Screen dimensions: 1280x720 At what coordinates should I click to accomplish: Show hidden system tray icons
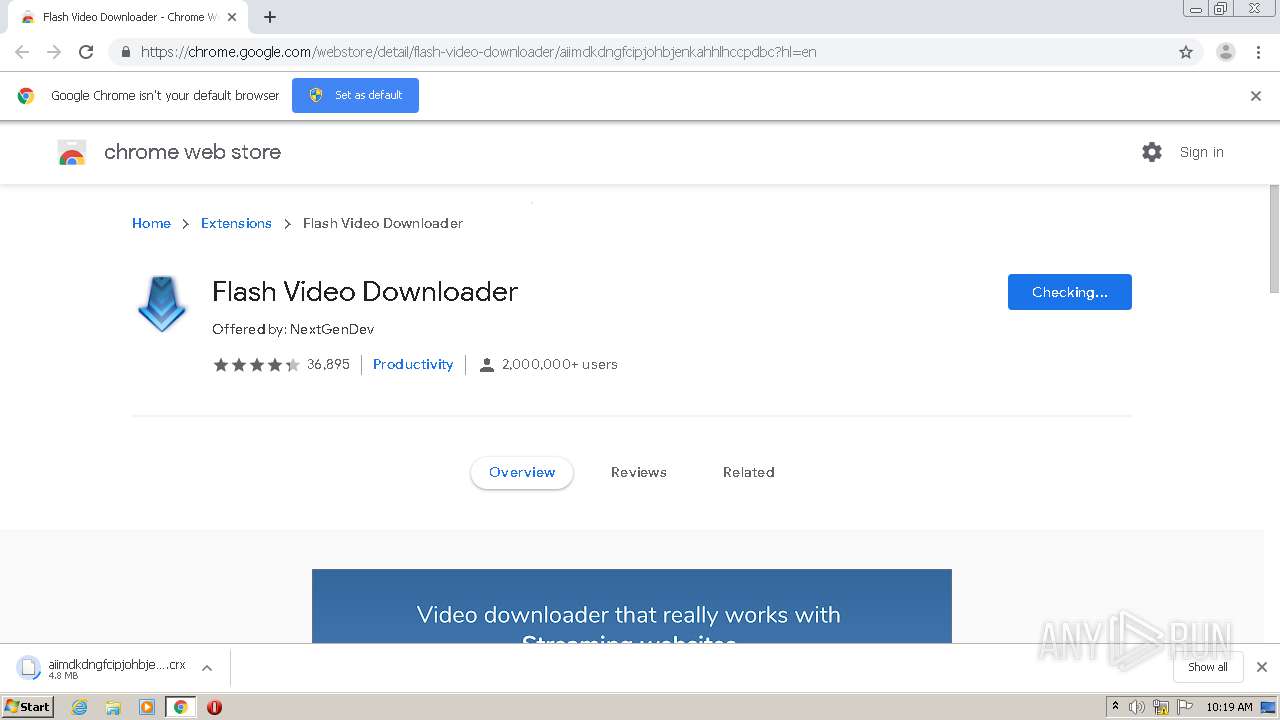tap(1115, 707)
